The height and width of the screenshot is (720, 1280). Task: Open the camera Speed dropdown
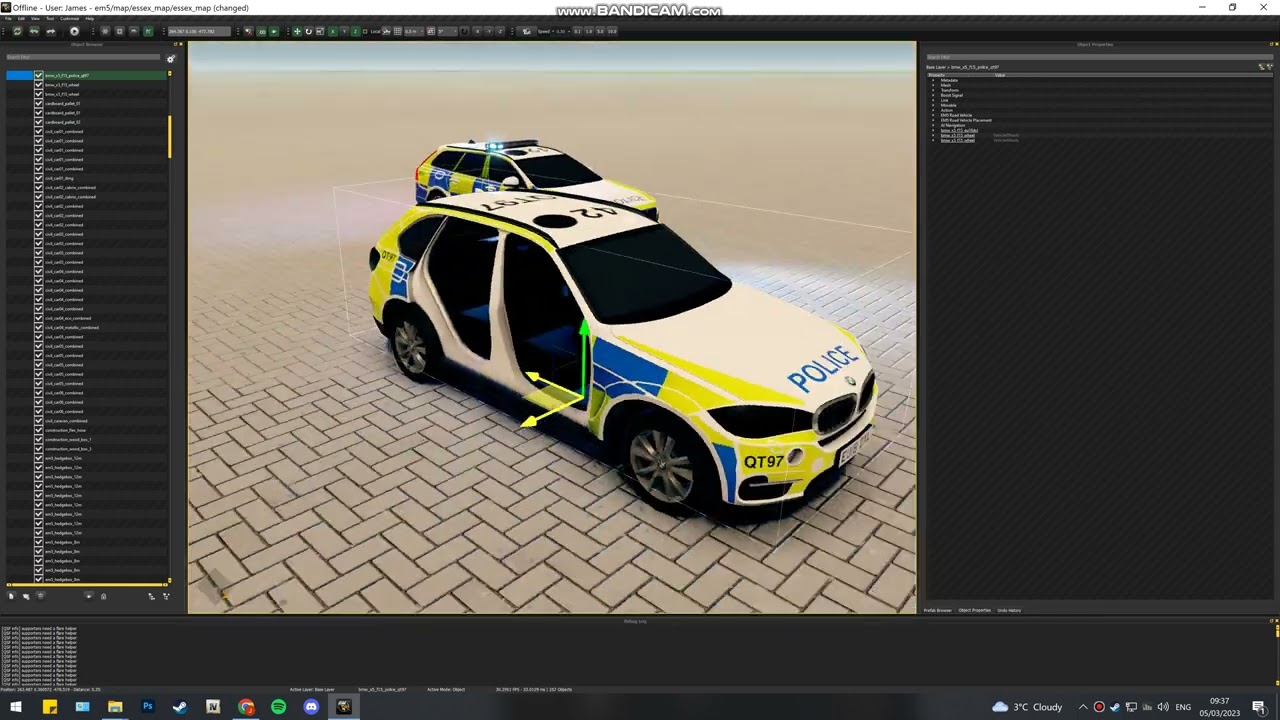click(x=561, y=32)
